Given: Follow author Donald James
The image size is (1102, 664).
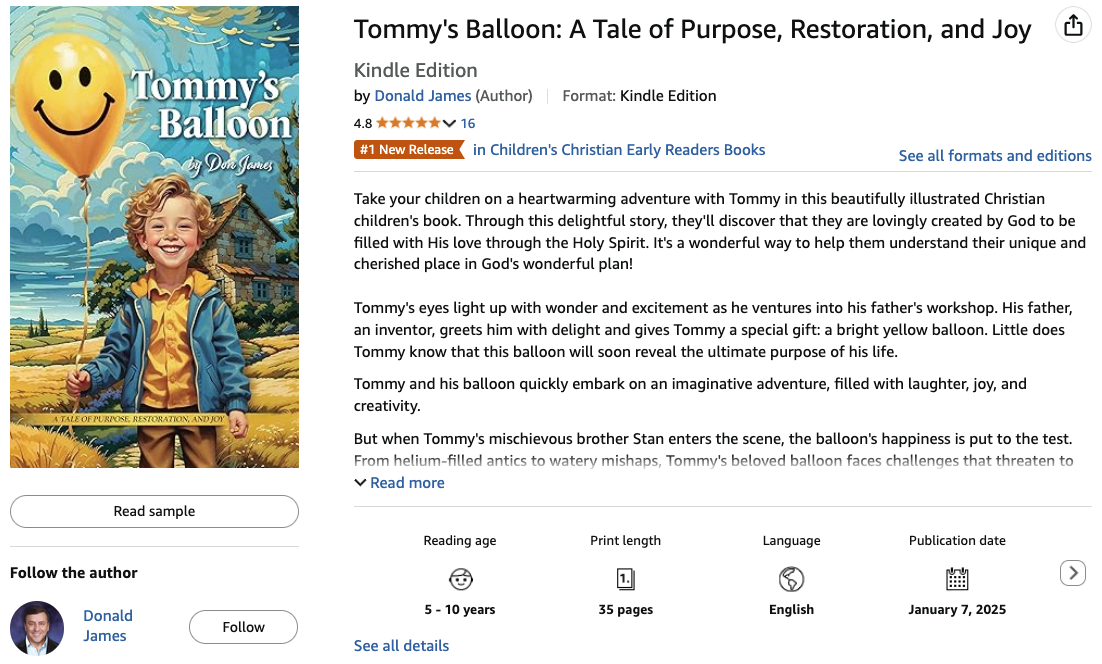Looking at the screenshot, I should tap(243, 627).
